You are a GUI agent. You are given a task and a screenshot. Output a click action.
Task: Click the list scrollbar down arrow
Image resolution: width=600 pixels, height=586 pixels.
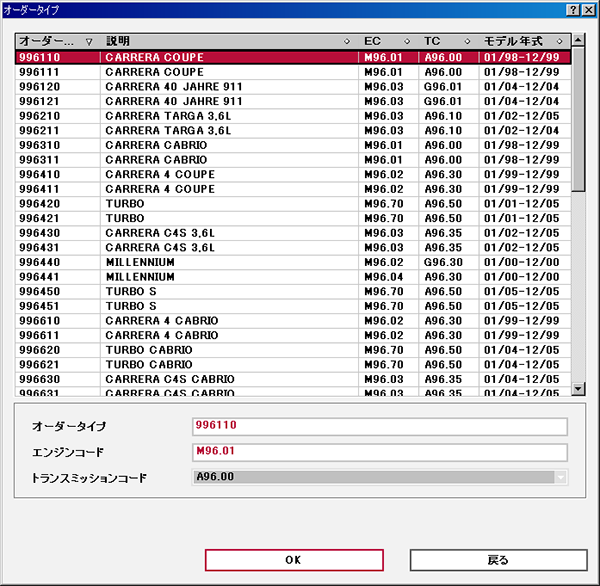(578, 389)
